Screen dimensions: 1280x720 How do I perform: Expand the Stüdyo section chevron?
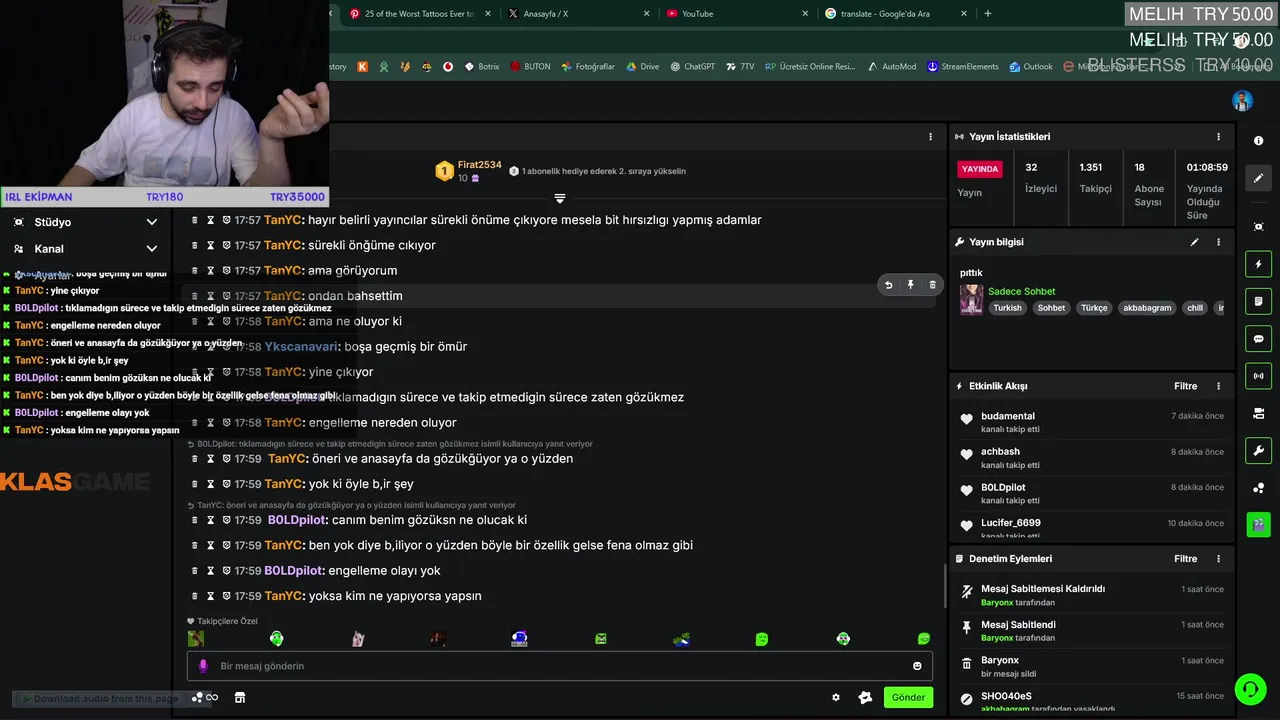152,222
